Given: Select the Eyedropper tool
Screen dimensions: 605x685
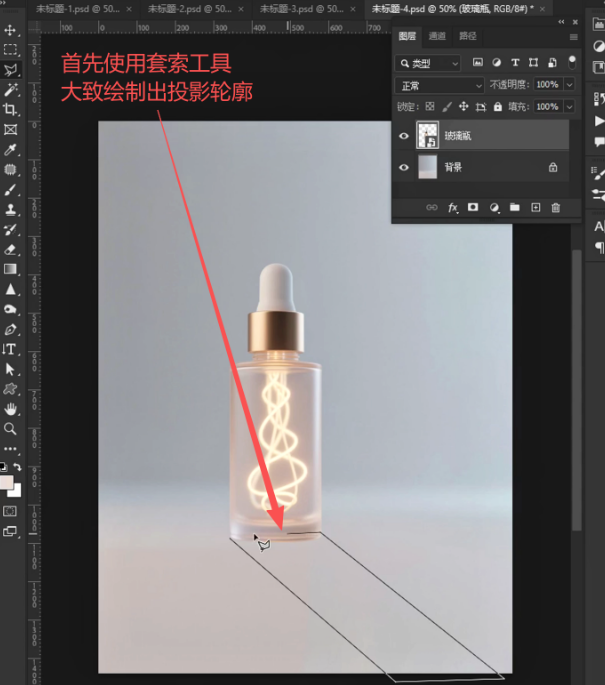Looking at the screenshot, I should click(10, 149).
